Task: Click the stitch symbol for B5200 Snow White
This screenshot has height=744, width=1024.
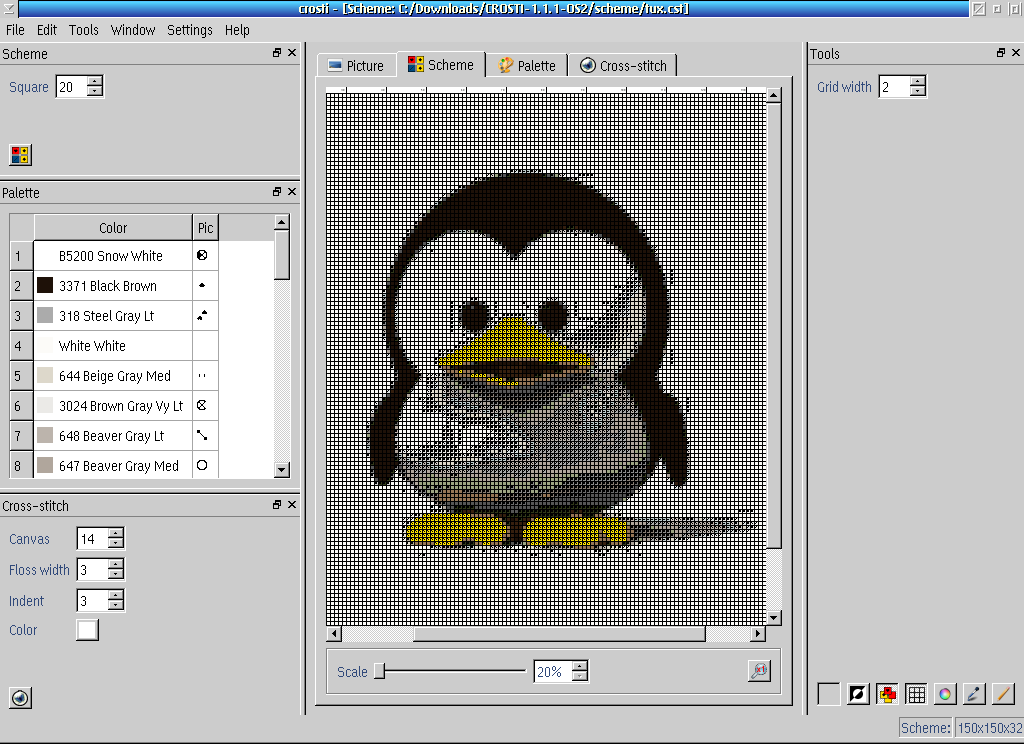Action: point(202,255)
